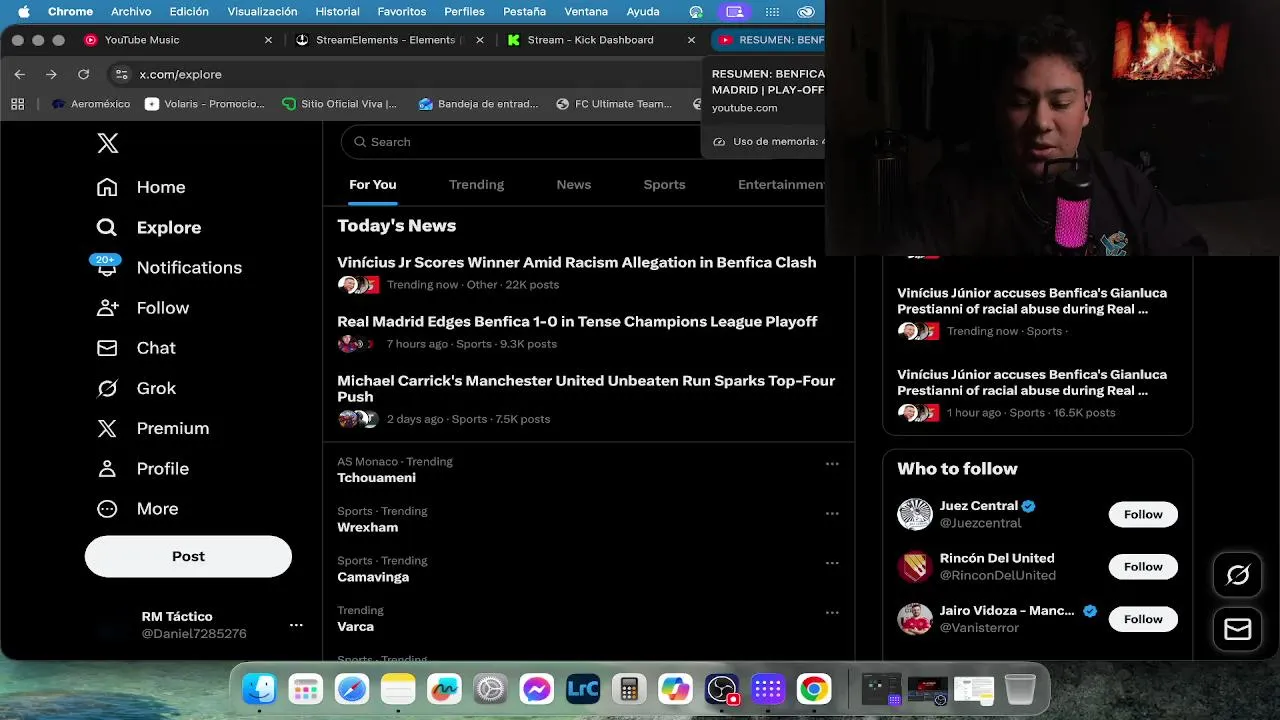Open the Camavinga trending topic

click(x=373, y=577)
